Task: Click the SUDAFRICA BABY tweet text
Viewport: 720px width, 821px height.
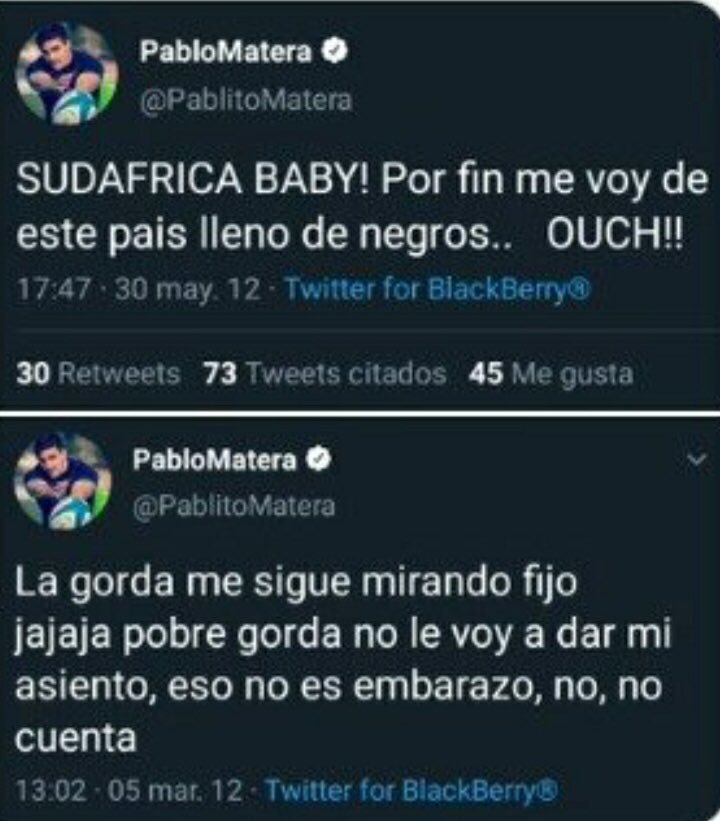Action: click(361, 206)
